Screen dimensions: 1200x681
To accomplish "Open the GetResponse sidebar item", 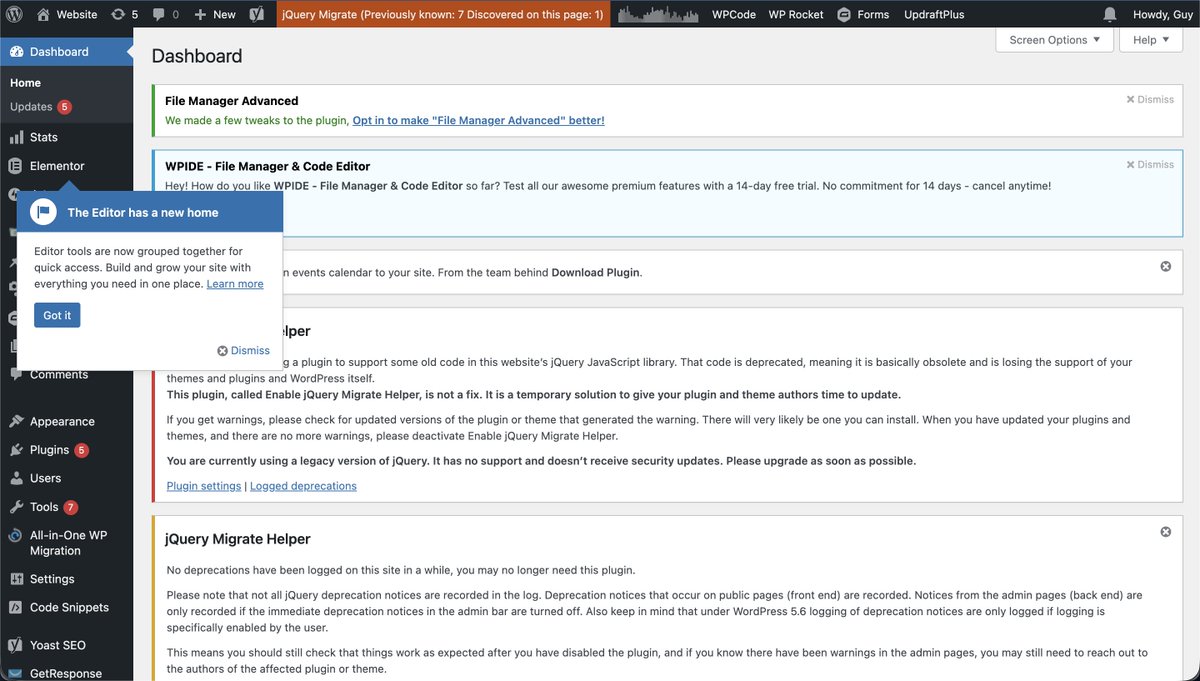I will pos(66,673).
